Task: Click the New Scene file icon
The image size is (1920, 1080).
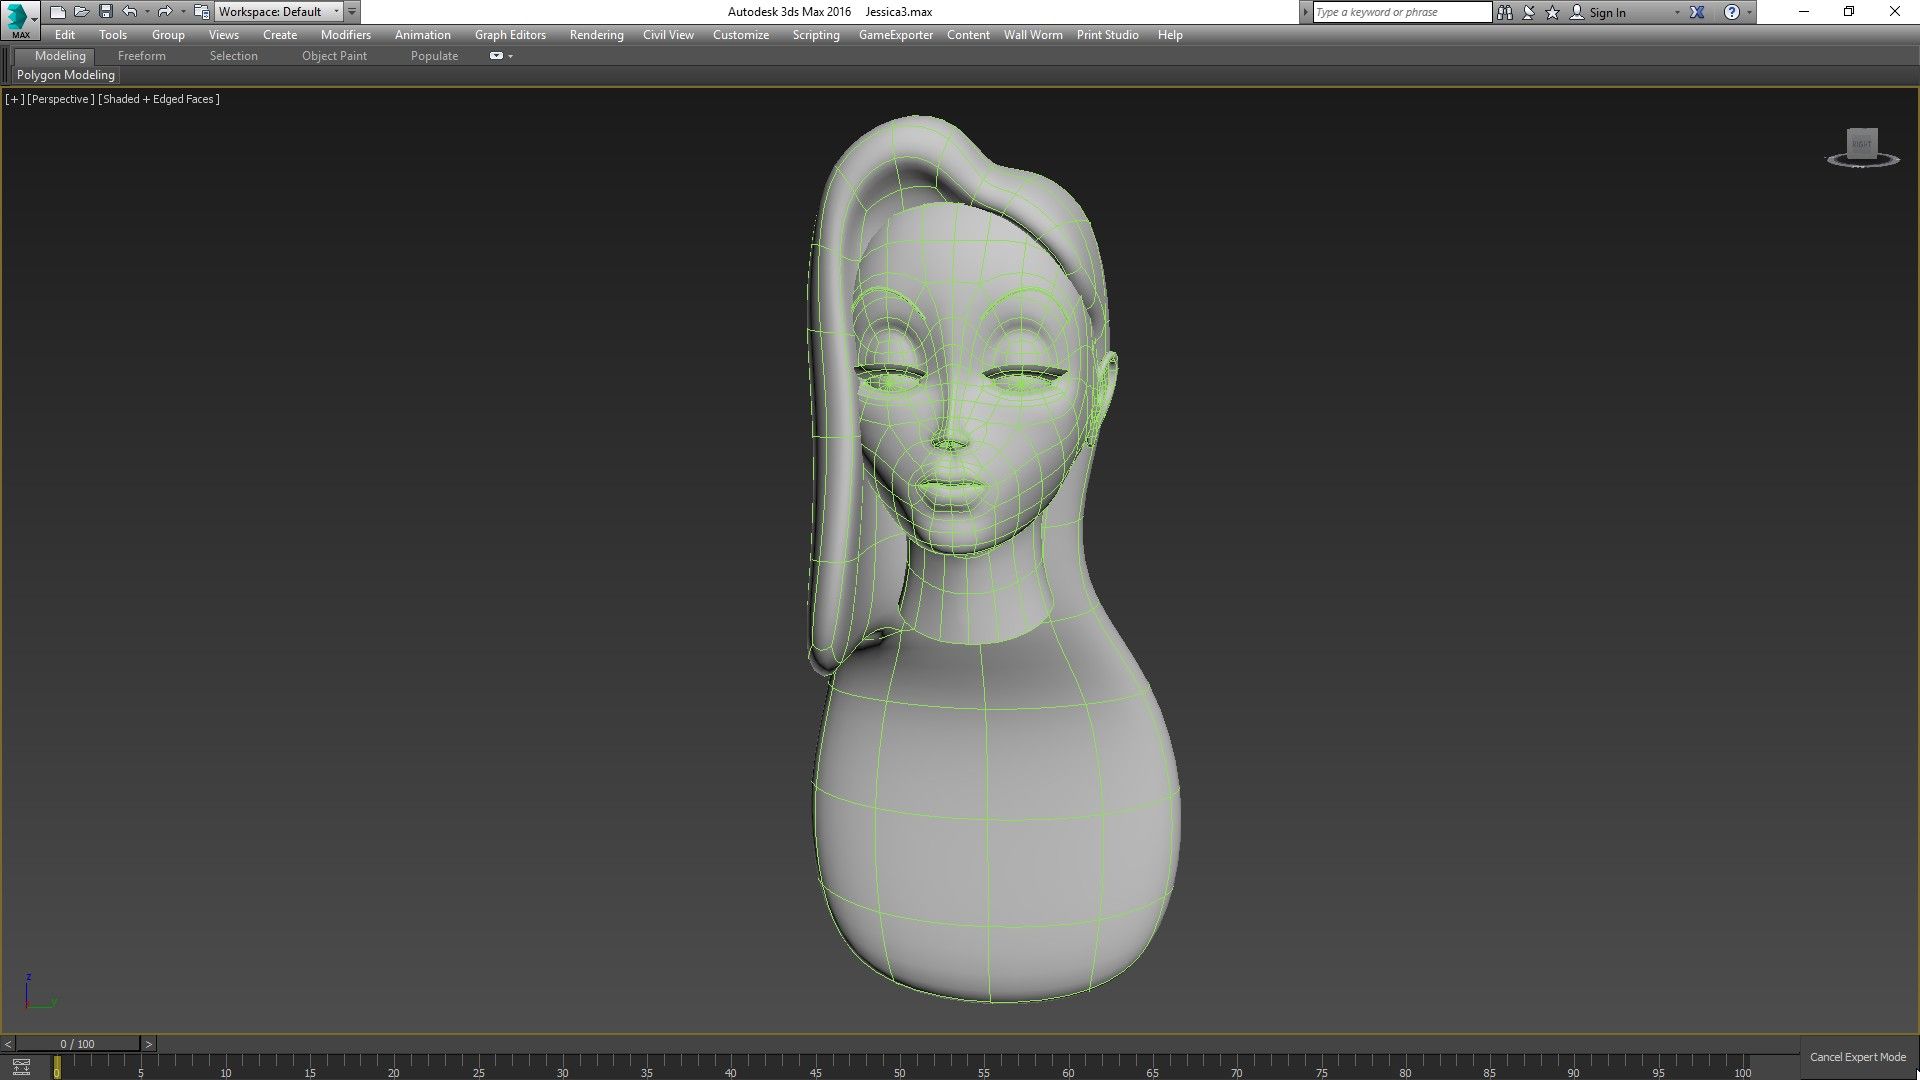Action: pyautogui.click(x=58, y=12)
